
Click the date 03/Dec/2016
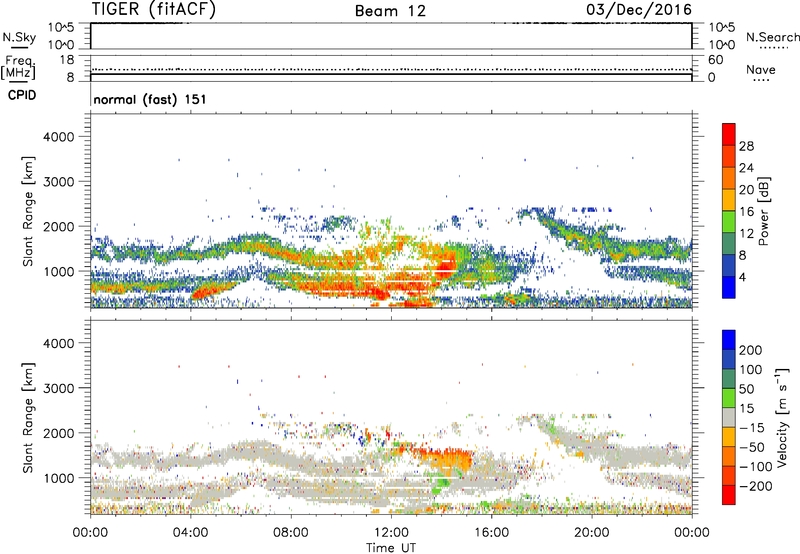pos(639,10)
